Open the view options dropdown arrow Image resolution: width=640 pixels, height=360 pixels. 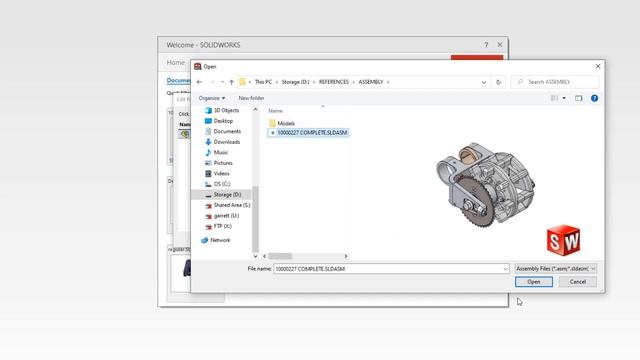coord(564,98)
